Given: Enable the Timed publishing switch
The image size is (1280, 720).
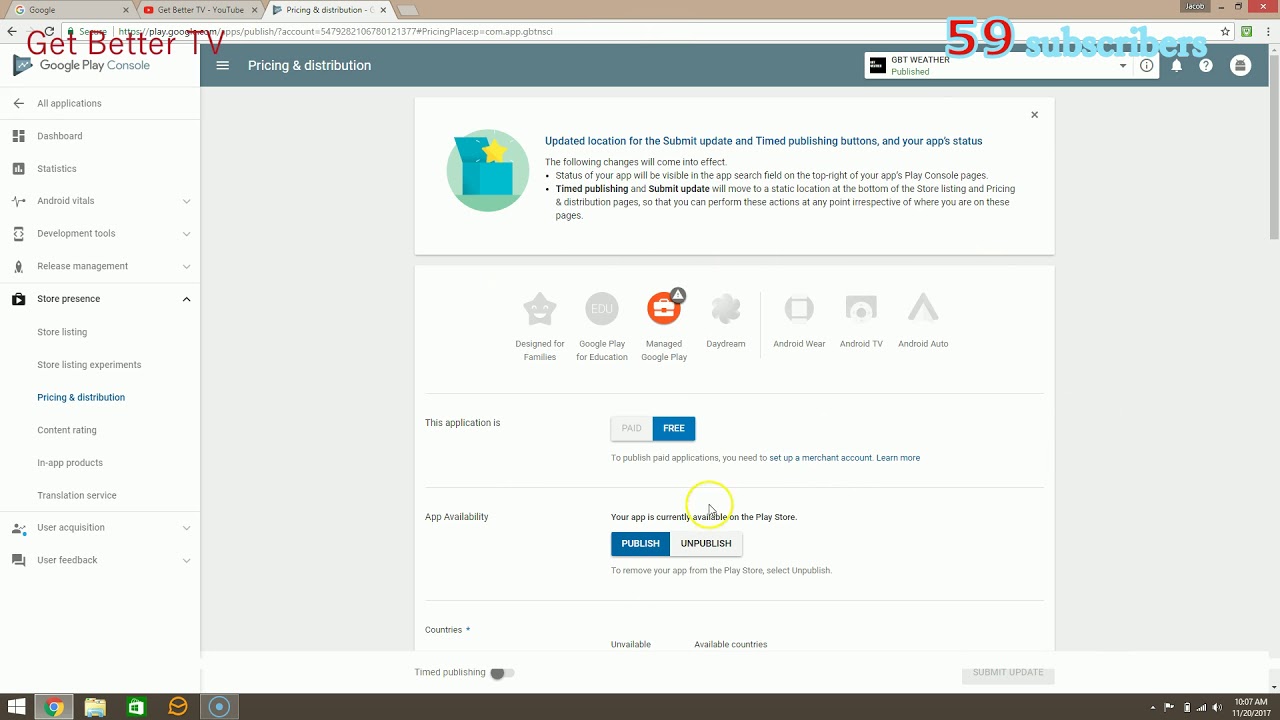Looking at the screenshot, I should [x=502, y=673].
